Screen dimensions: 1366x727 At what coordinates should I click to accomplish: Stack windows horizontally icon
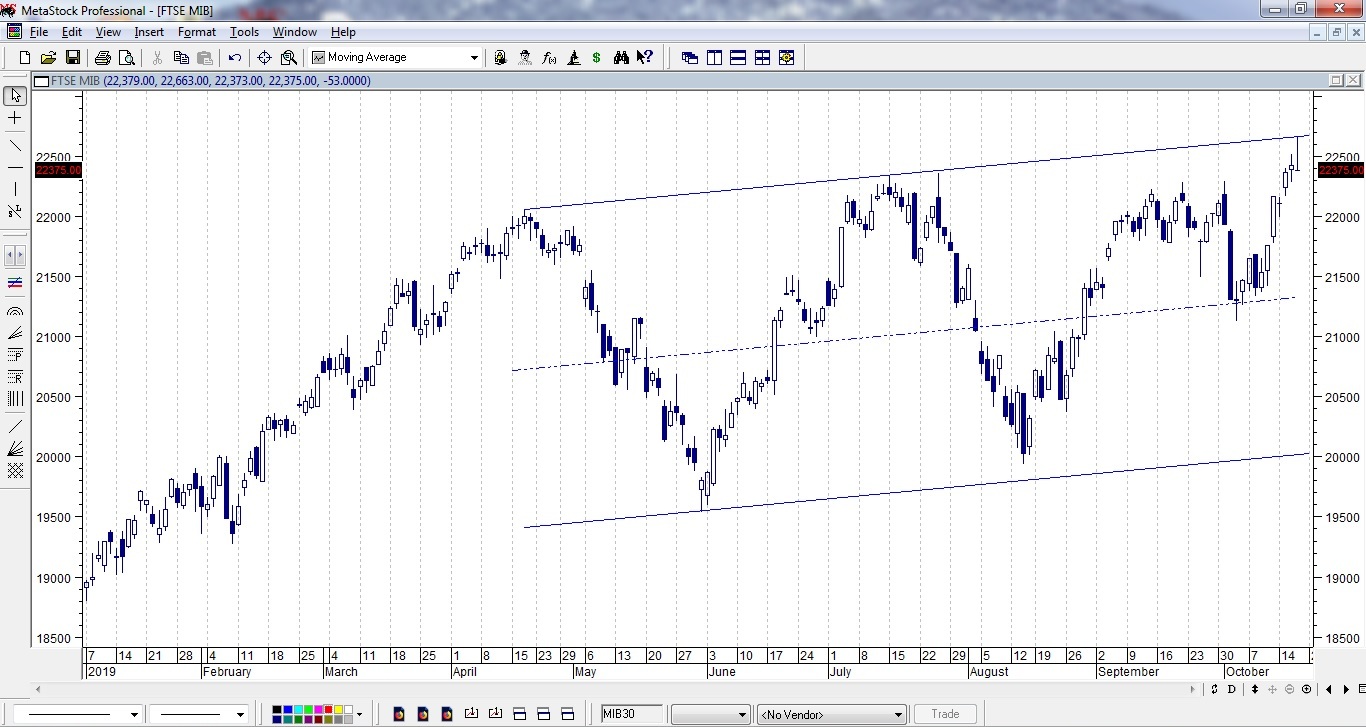tap(738, 58)
